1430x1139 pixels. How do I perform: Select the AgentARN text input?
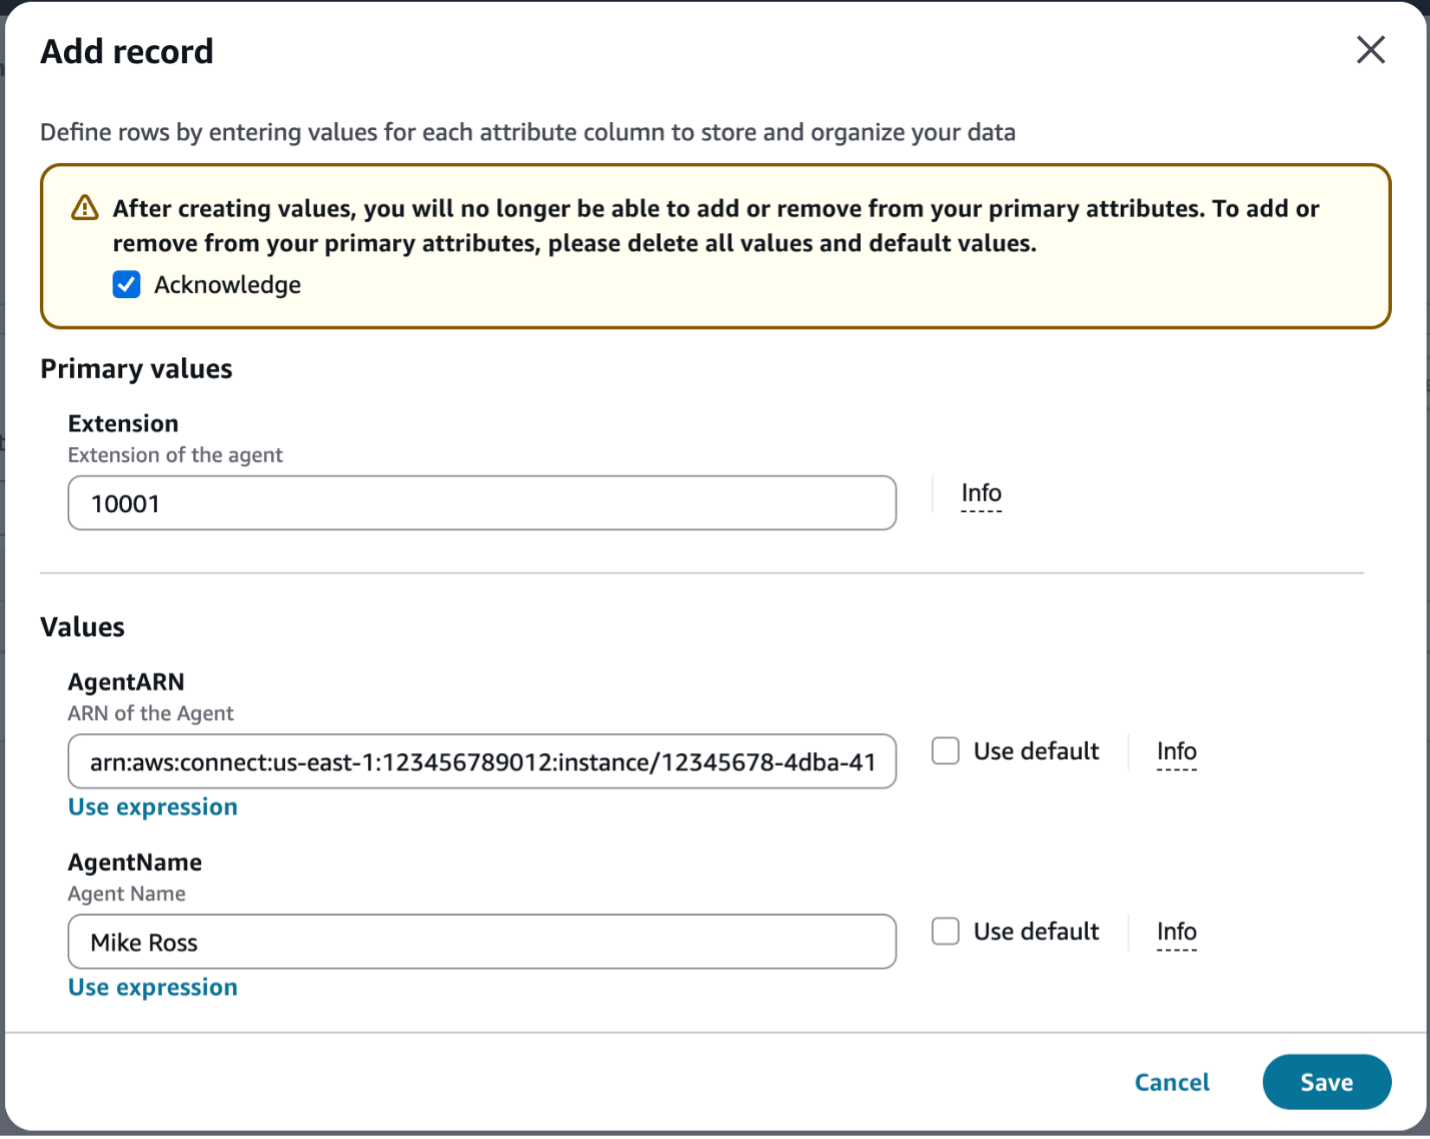click(x=481, y=761)
